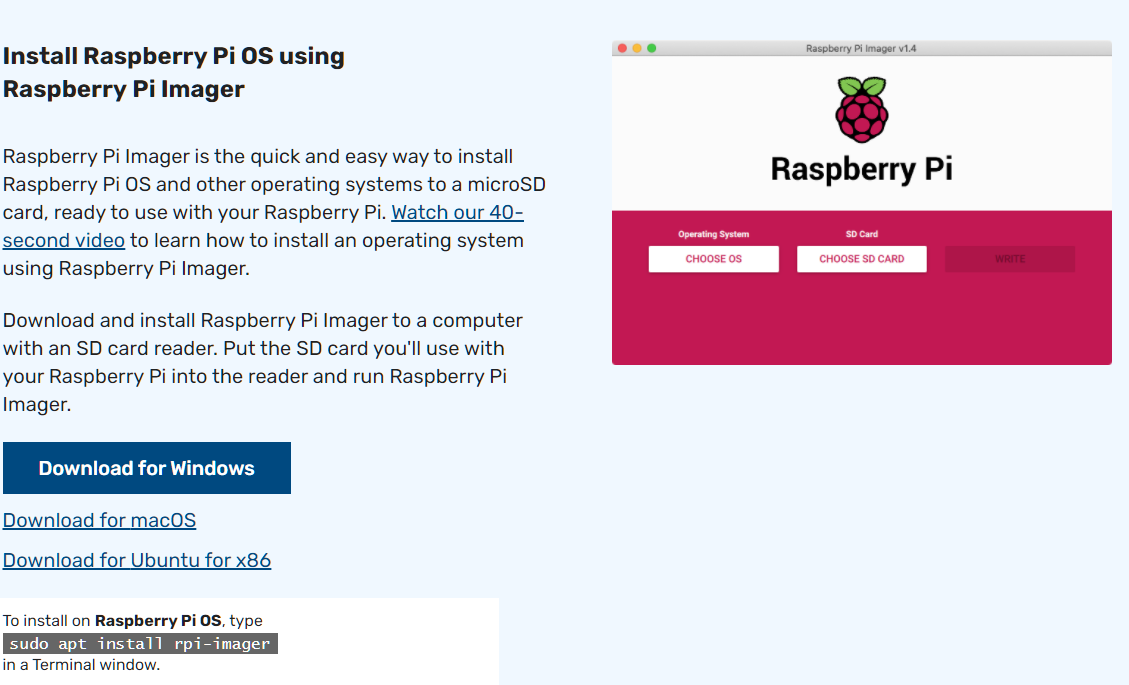Click the Download for Windows button
This screenshot has width=1129, height=685.
pyautogui.click(x=147, y=468)
